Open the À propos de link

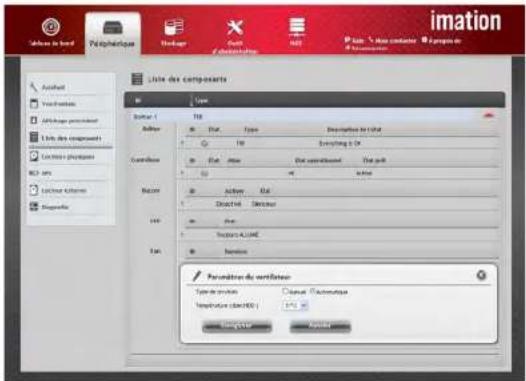tap(441, 41)
